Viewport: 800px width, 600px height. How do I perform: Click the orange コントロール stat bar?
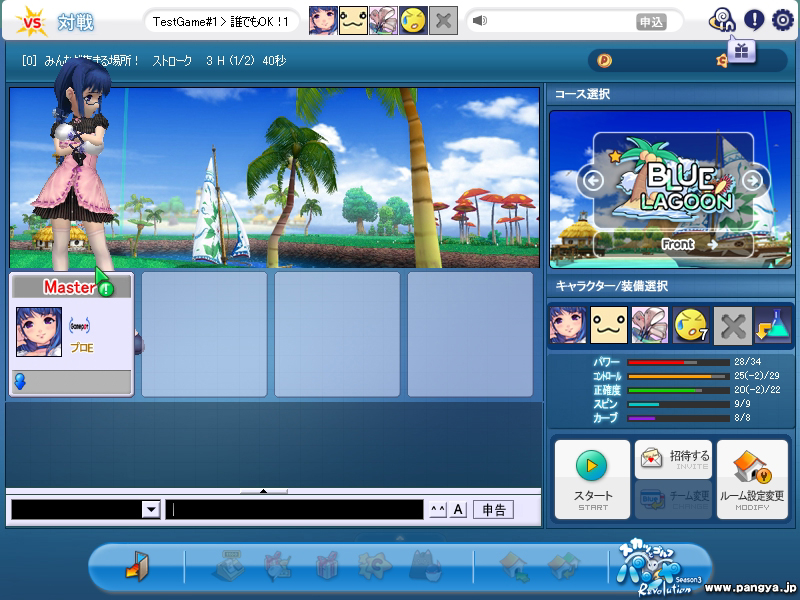679,377
